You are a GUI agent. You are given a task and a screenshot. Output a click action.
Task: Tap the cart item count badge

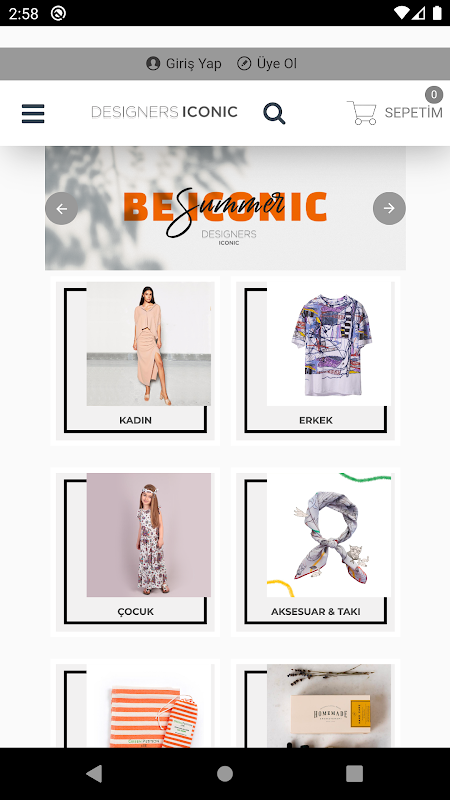pyautogui.click(x=434, y=94)
